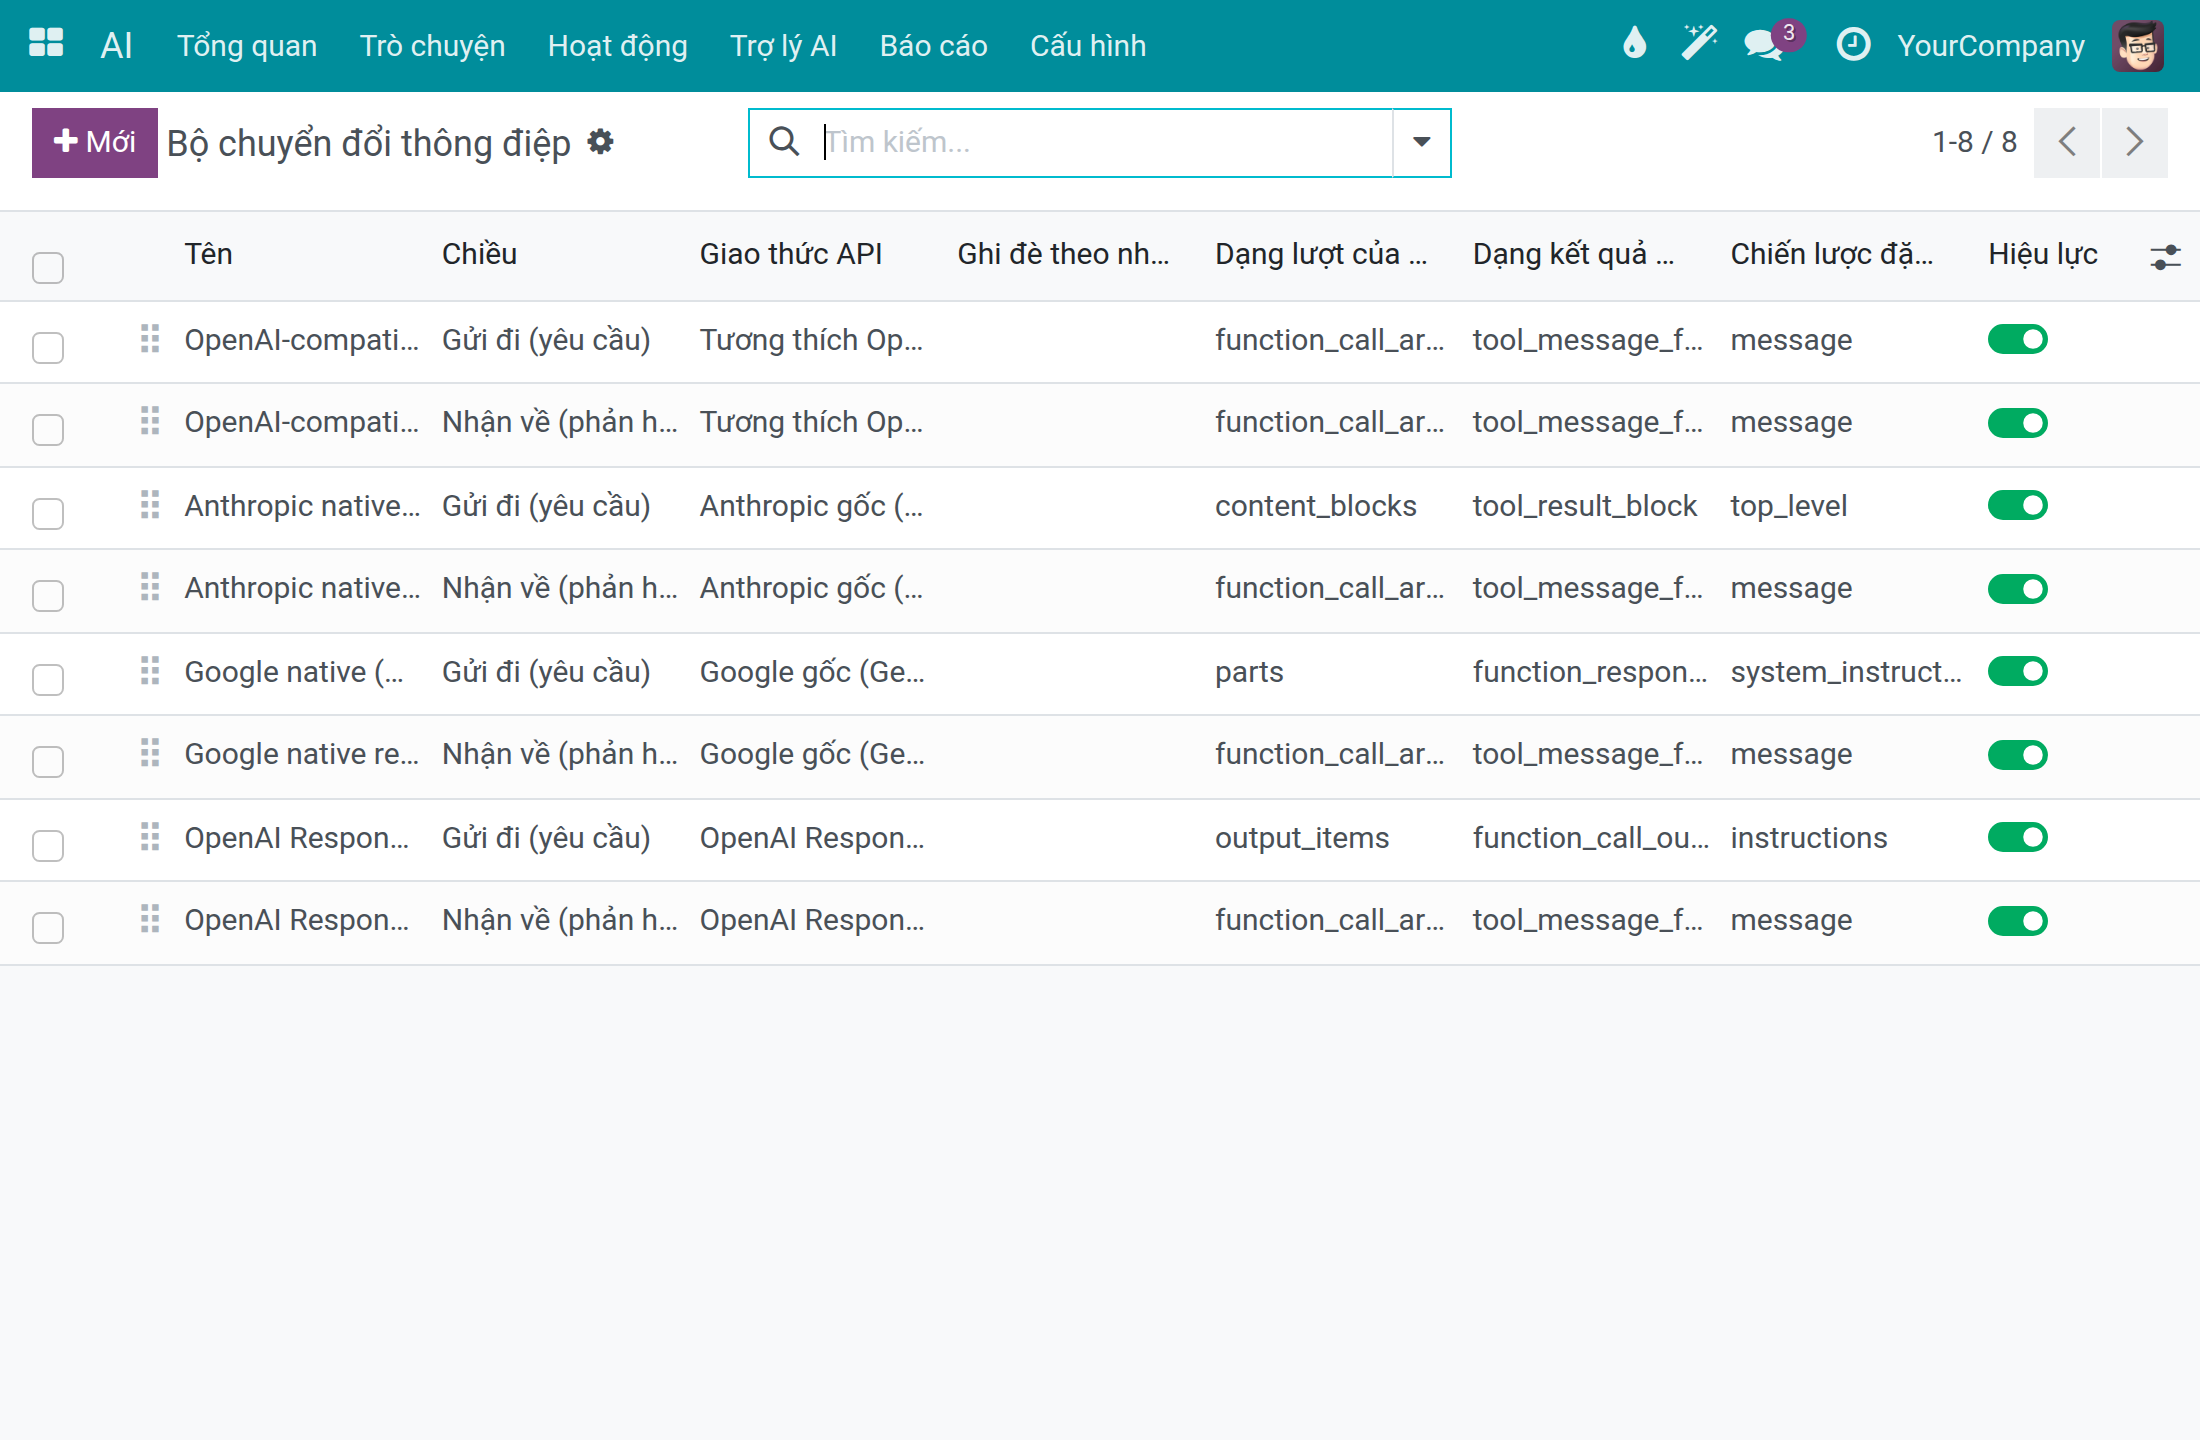2200x1440 pixels.
Task: Open the clock activities icon
Action: (x=1853, y=44)
